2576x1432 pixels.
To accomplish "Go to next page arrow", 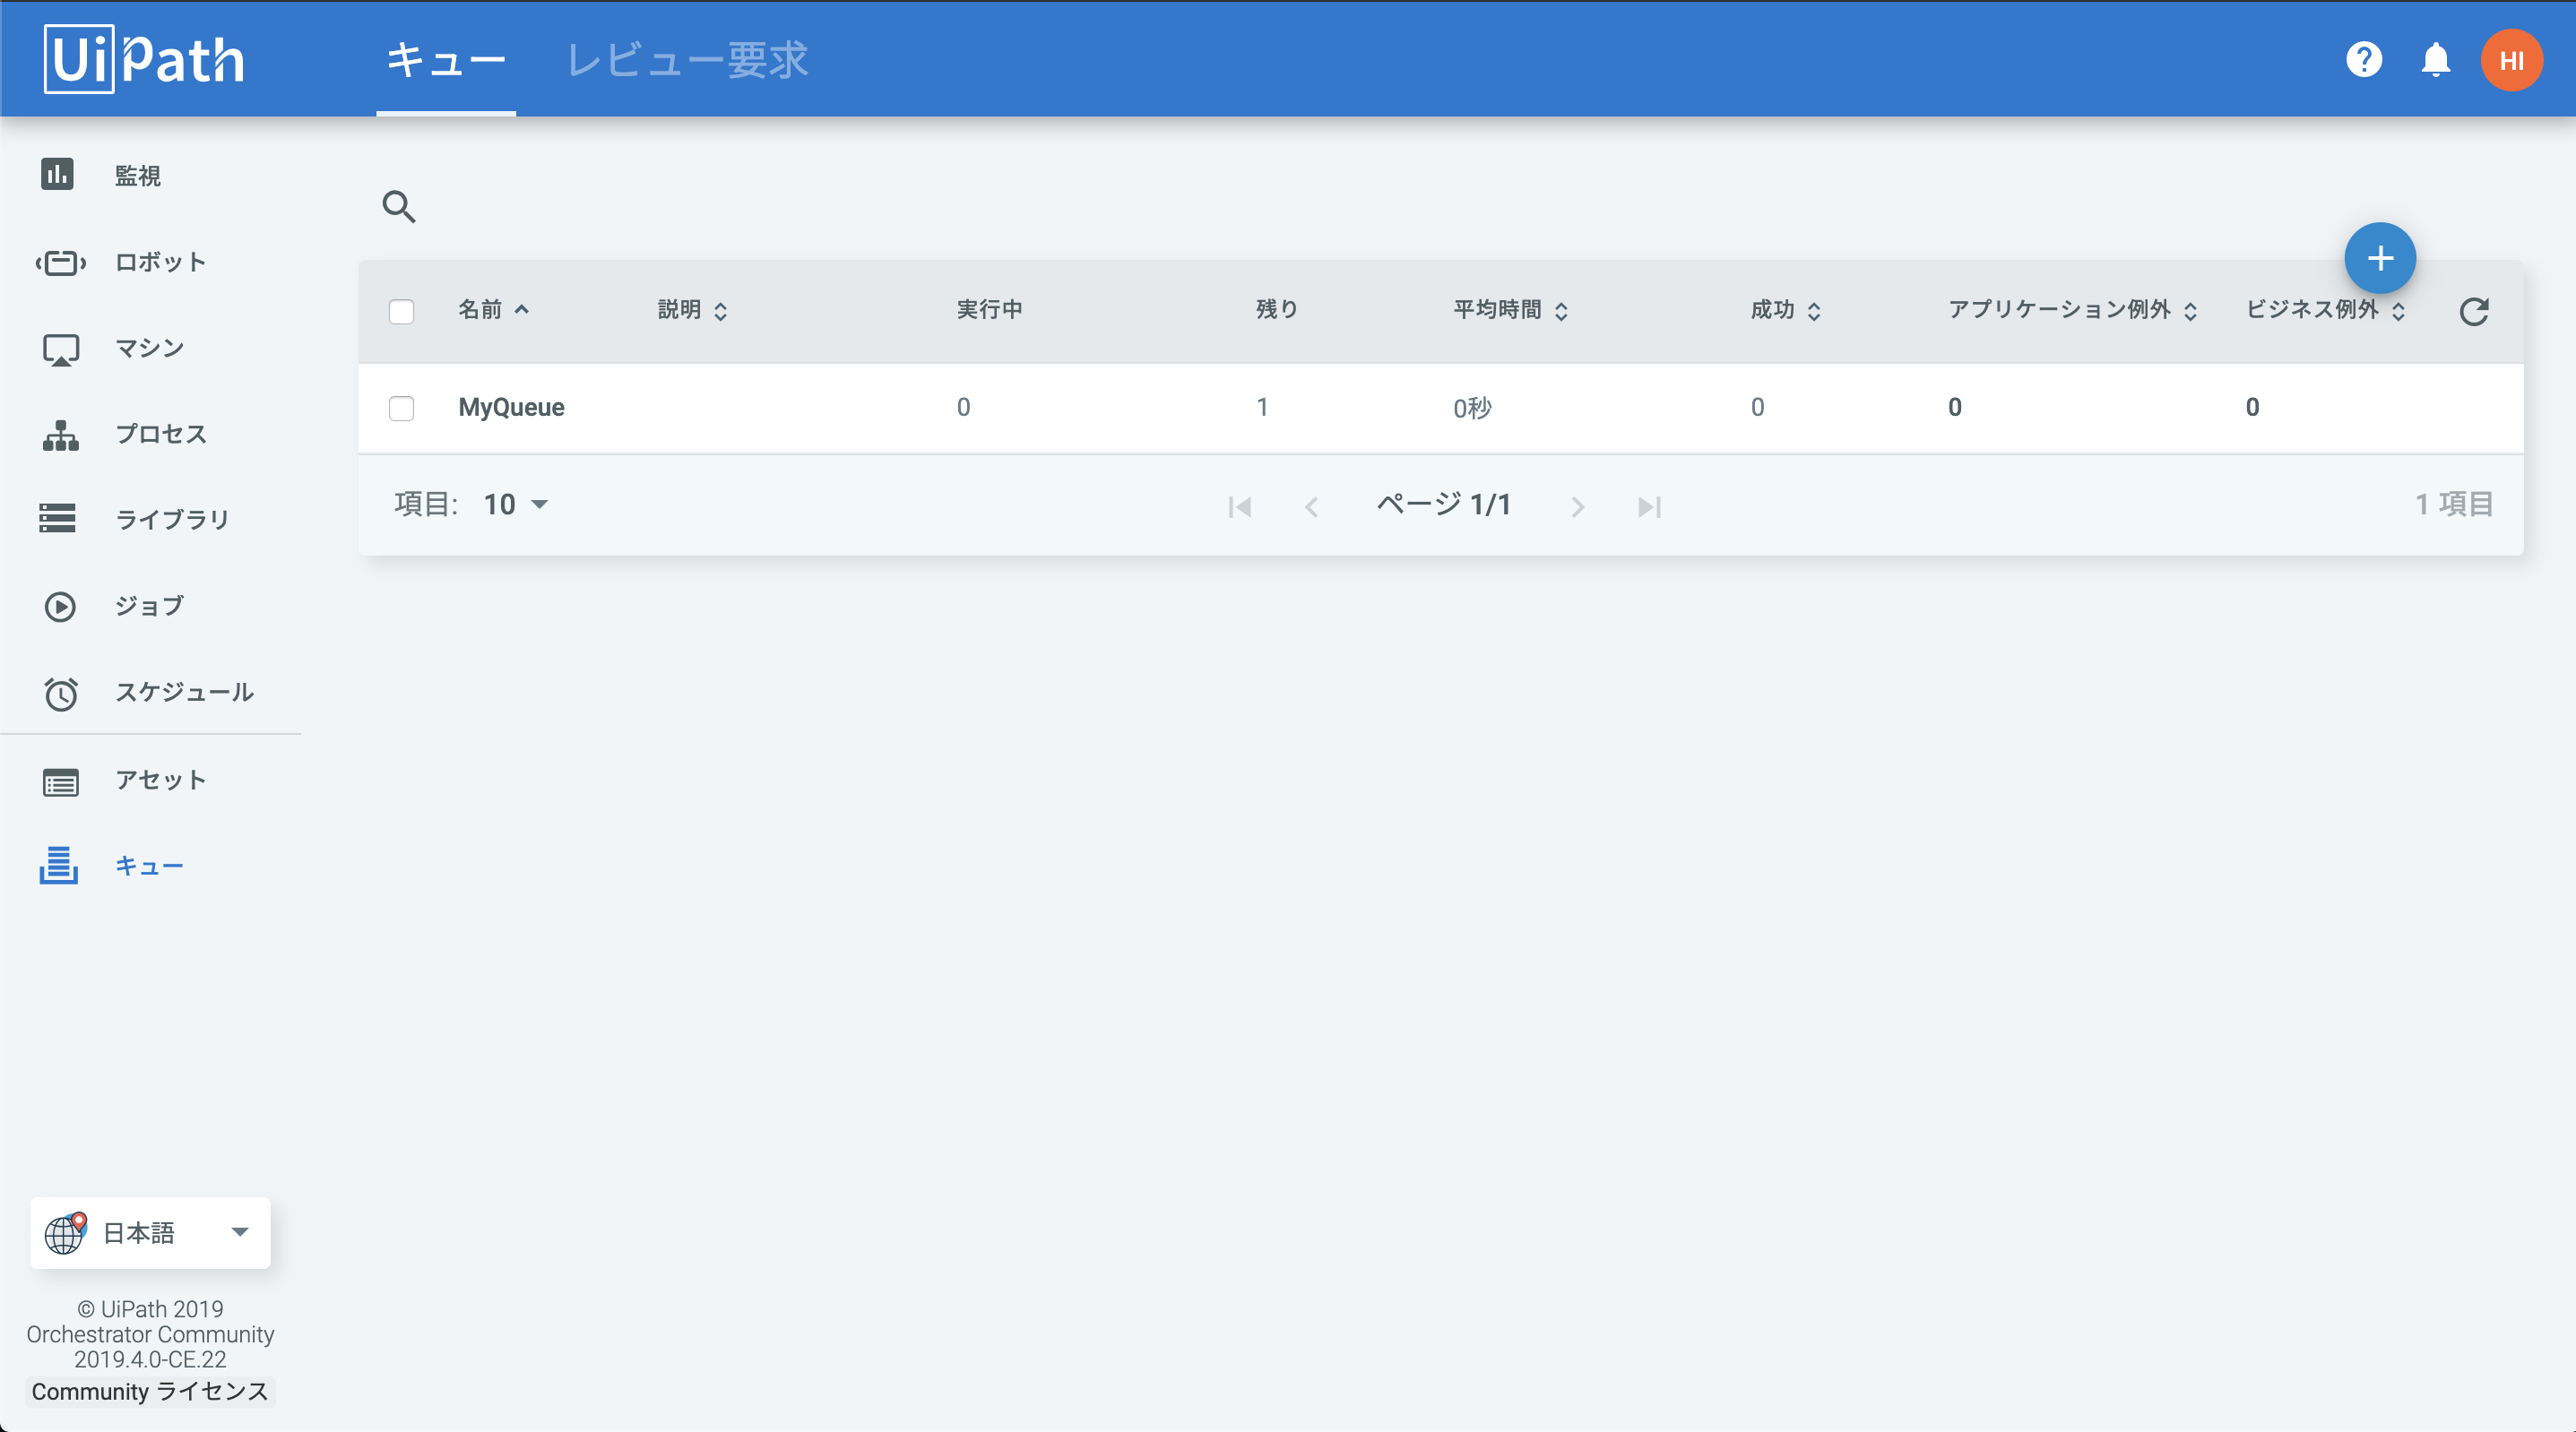I will pos(1577,507).
